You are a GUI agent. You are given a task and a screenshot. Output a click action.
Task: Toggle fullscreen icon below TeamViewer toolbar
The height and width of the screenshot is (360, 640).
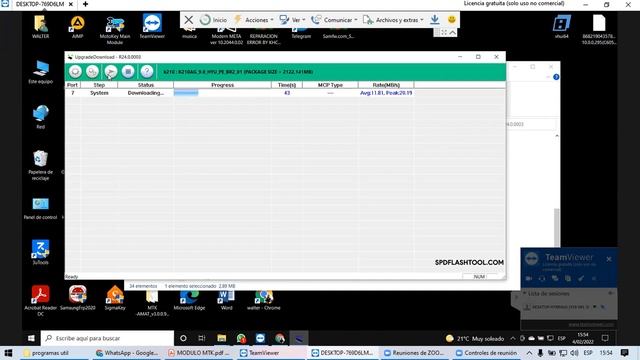pos(444,32)
